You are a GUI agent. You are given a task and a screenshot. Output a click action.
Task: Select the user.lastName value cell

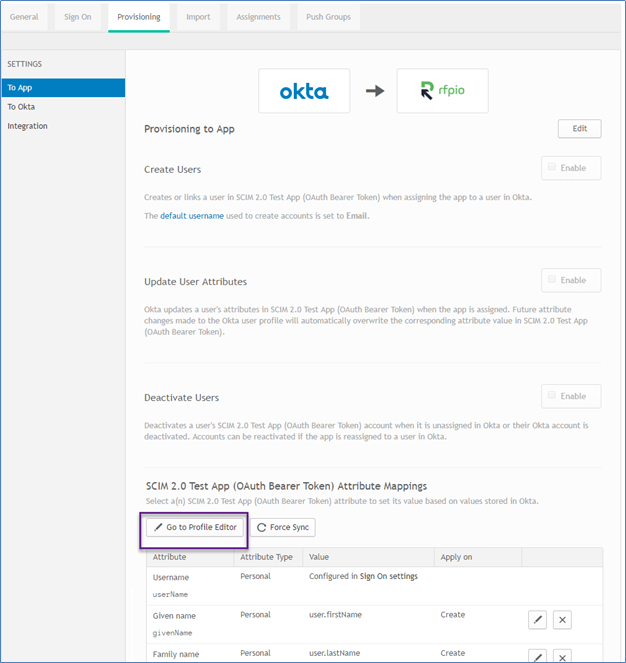coord(335,653)
